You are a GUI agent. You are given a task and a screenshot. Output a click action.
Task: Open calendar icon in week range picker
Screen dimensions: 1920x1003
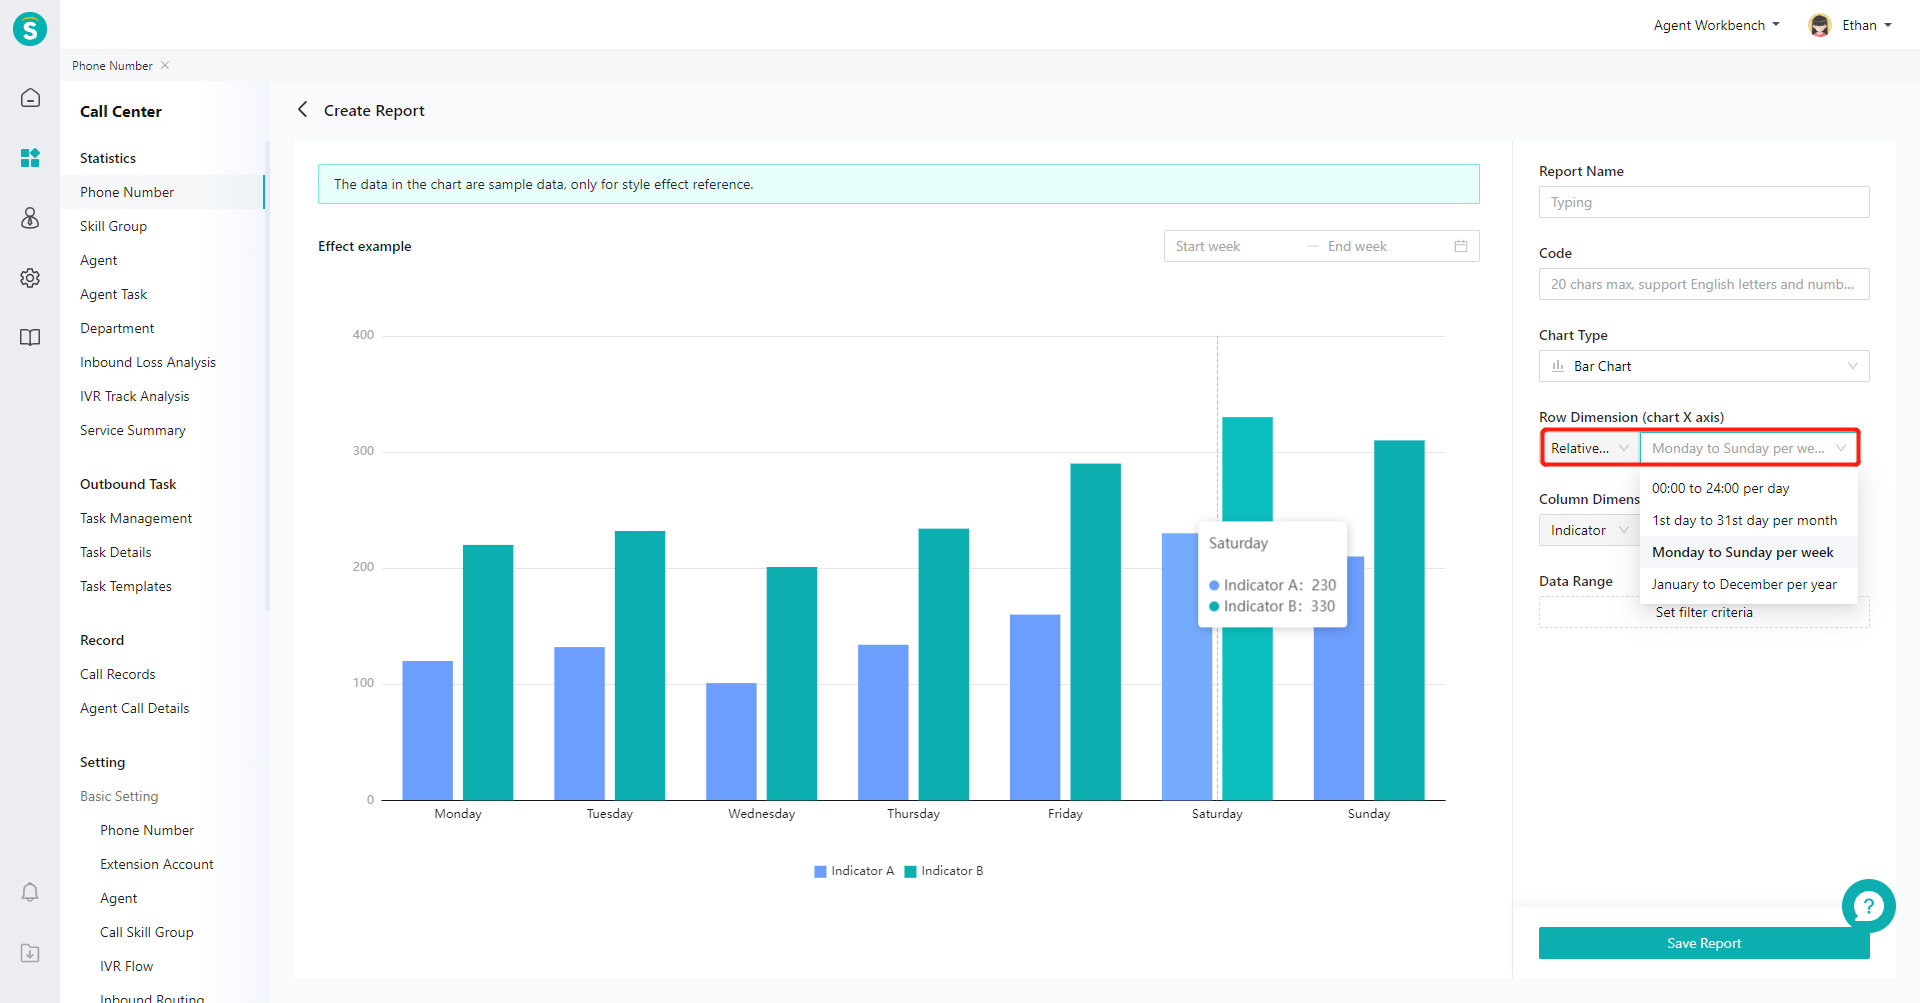(1461, 246)
